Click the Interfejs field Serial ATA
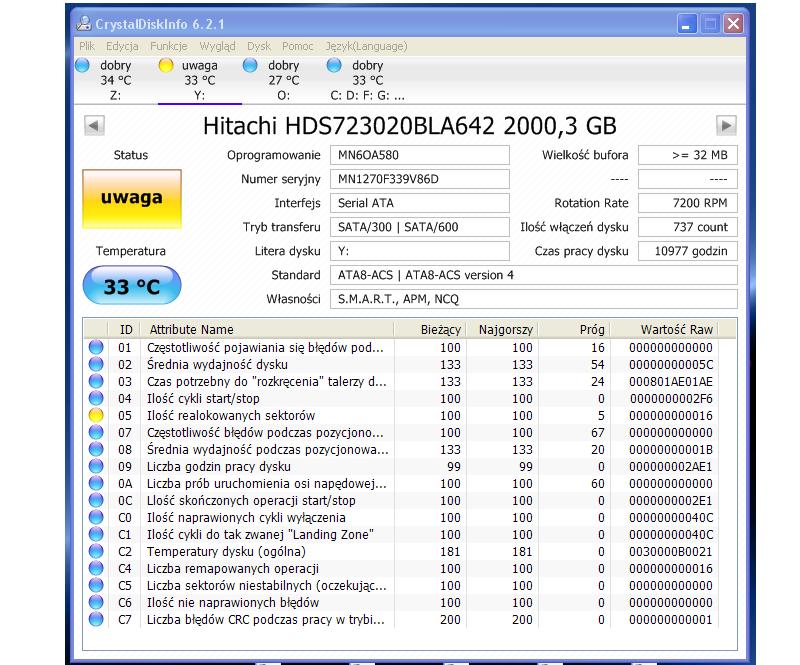 (419, 203)
